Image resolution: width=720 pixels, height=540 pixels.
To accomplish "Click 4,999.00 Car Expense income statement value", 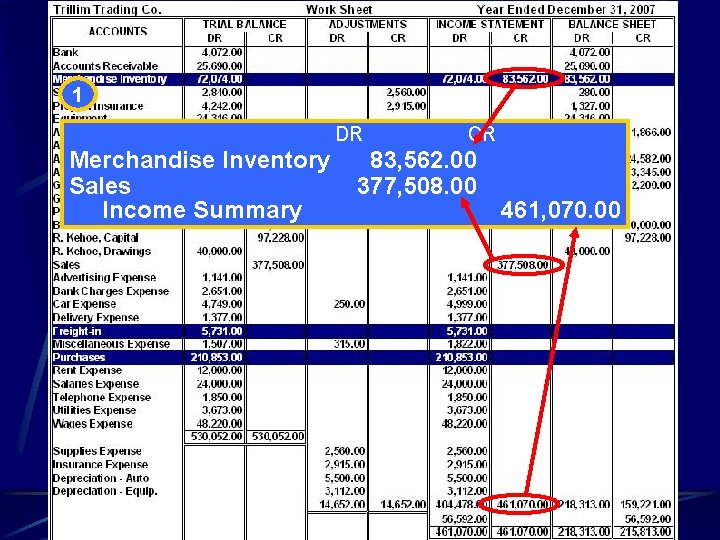I will click(467, 304).
